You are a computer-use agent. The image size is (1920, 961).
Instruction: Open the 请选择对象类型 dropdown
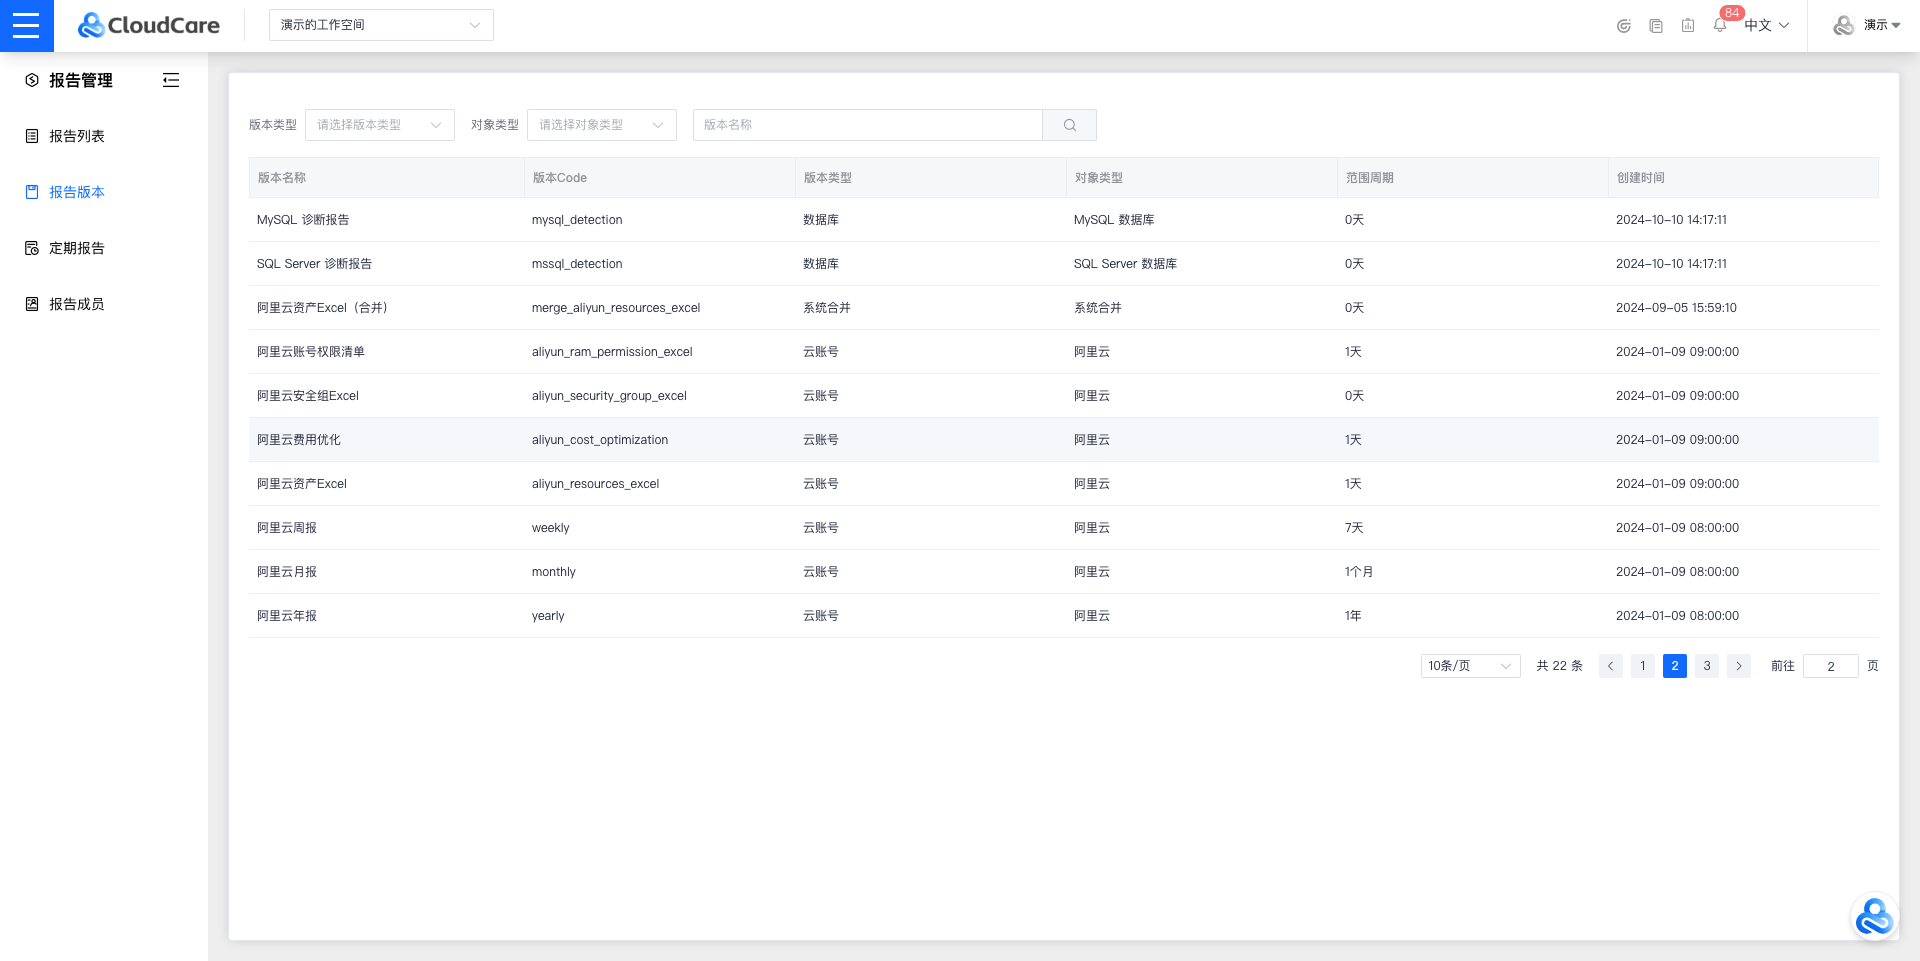click(602, 125)
